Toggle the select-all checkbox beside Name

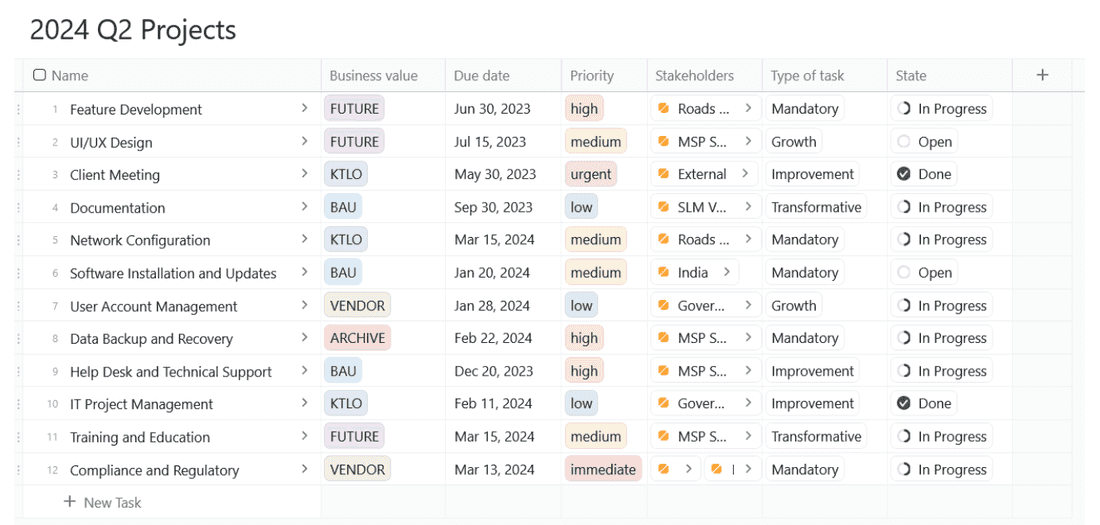pyautogui.click(x=39, y=75)
